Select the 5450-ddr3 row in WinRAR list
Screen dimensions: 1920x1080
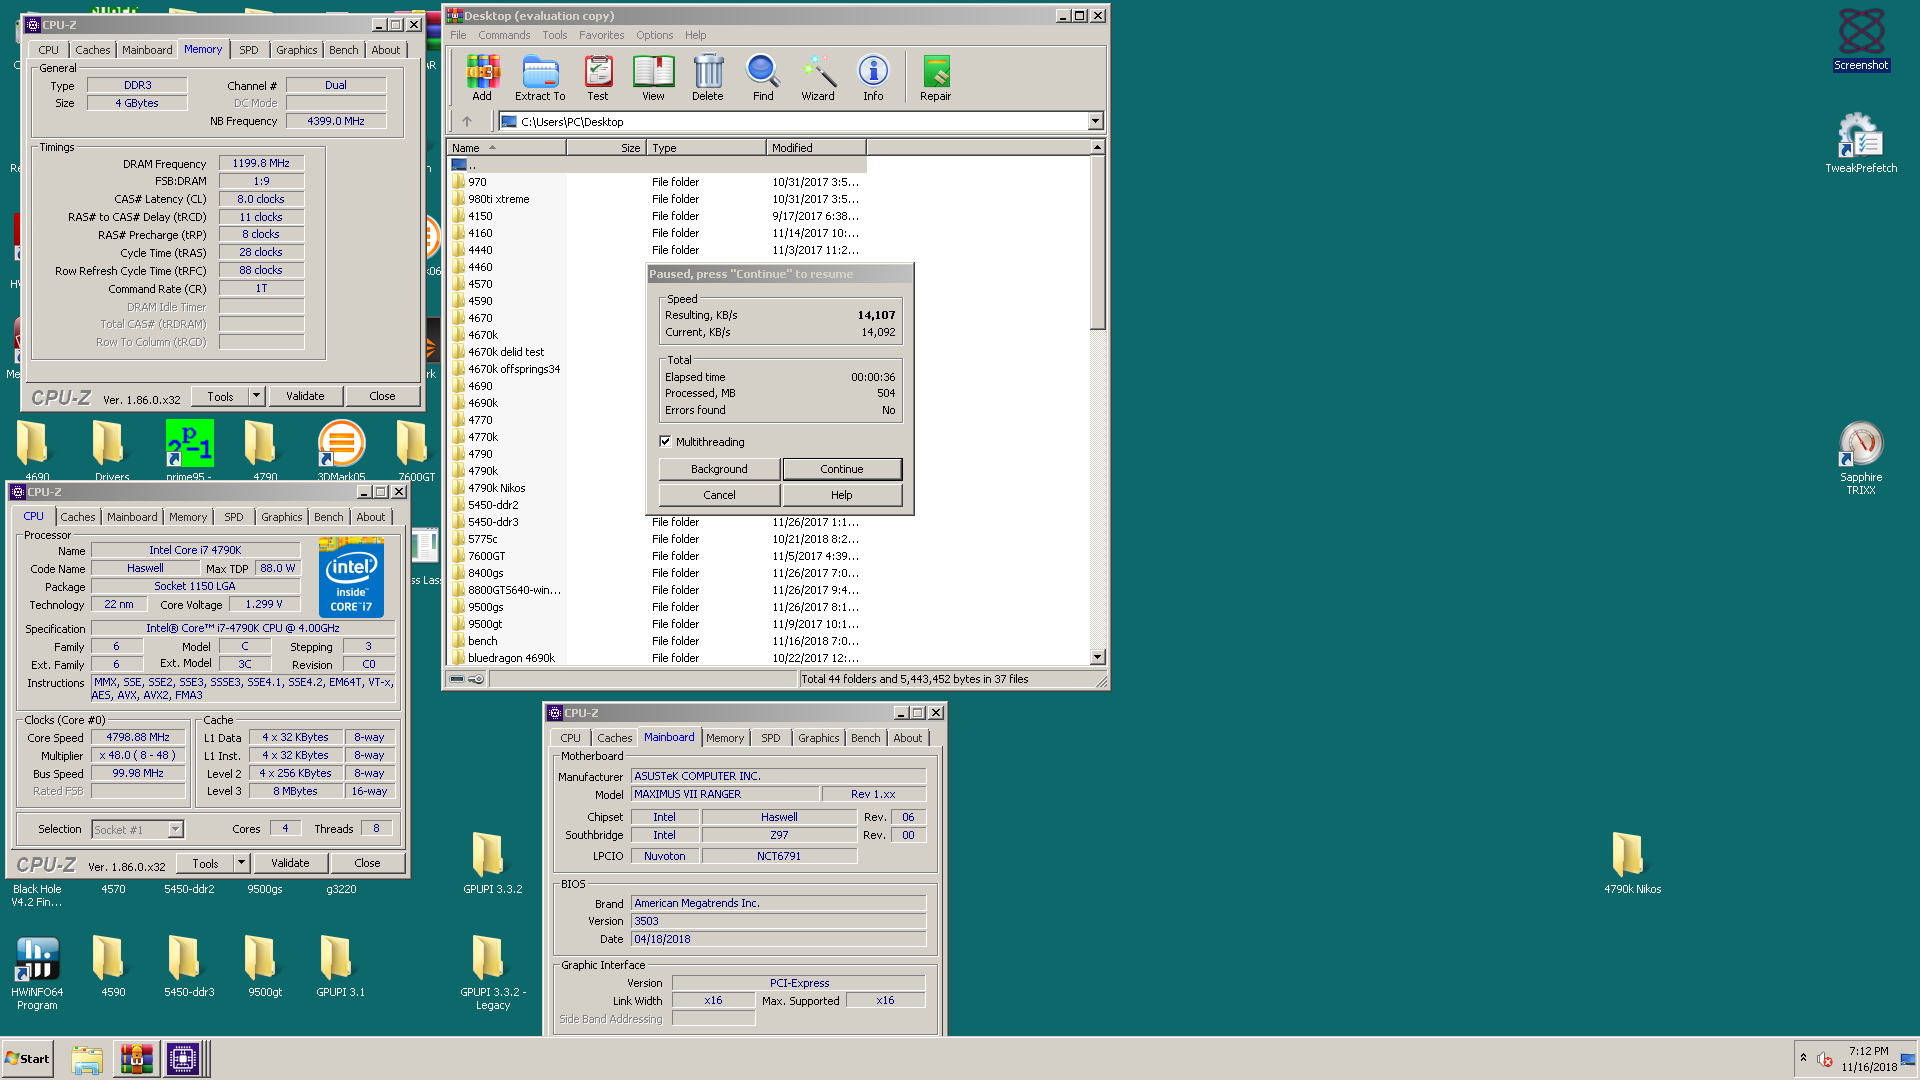coord(656,522)
